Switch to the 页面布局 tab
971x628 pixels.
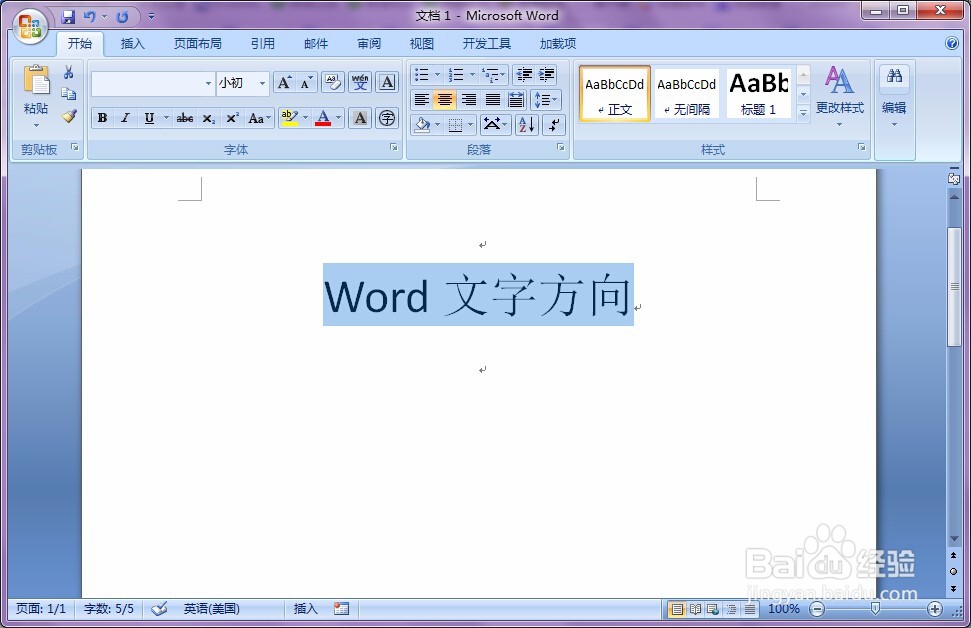pyautogui.click(x=198, y=43)
